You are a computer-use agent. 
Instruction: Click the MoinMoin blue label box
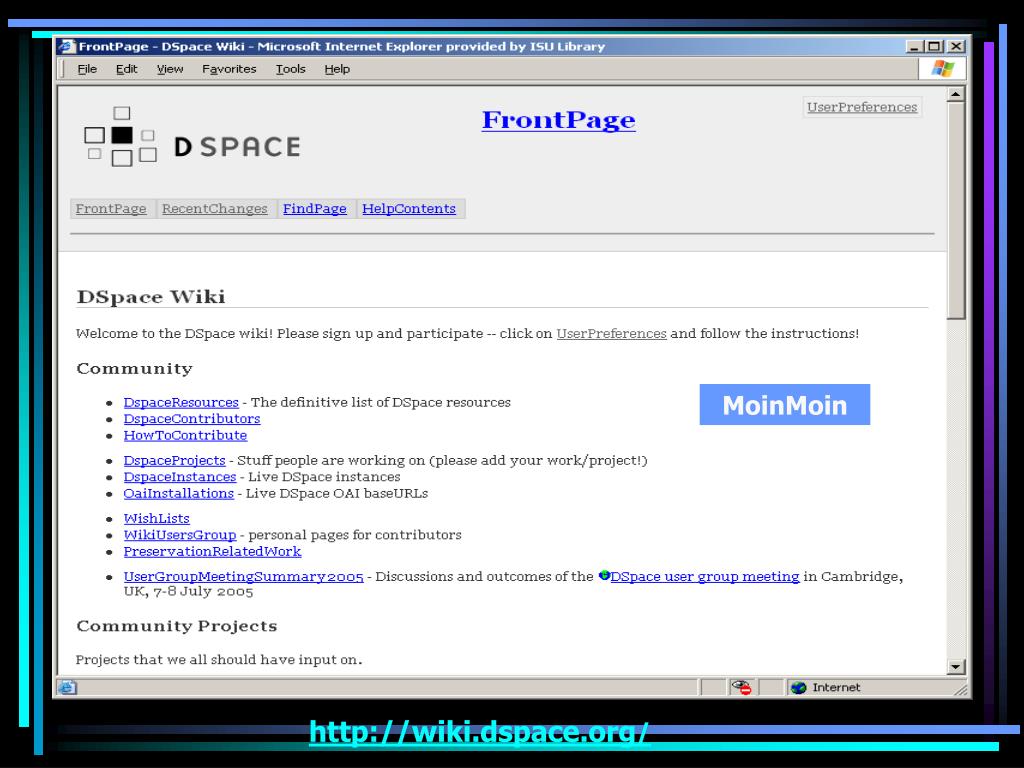point(784,405)
